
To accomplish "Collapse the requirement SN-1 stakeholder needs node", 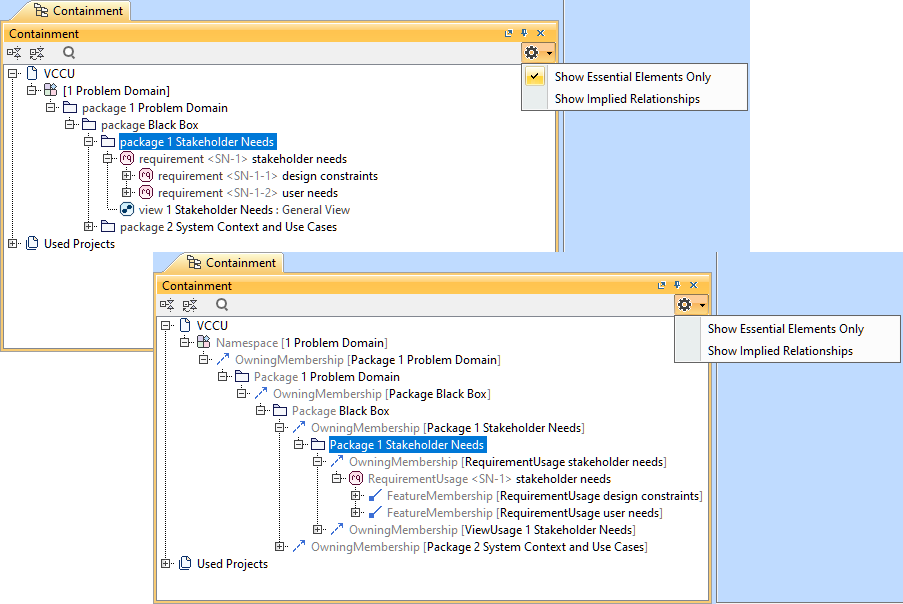I will point(108,159).
